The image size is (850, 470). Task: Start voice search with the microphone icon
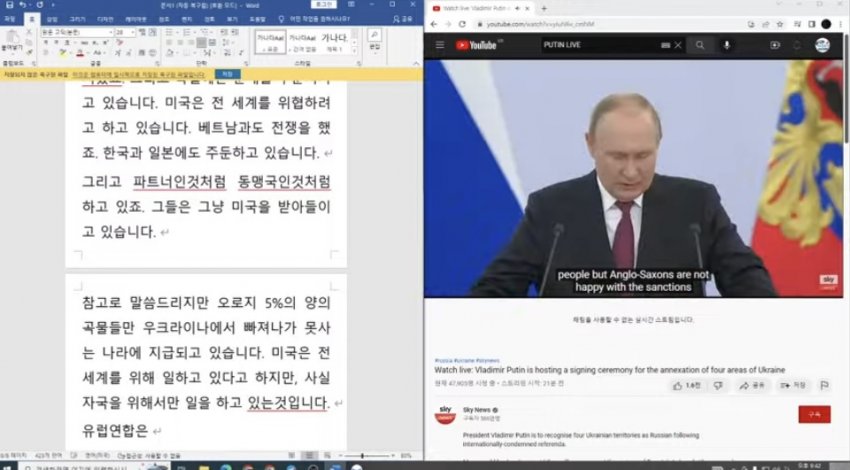727,45
